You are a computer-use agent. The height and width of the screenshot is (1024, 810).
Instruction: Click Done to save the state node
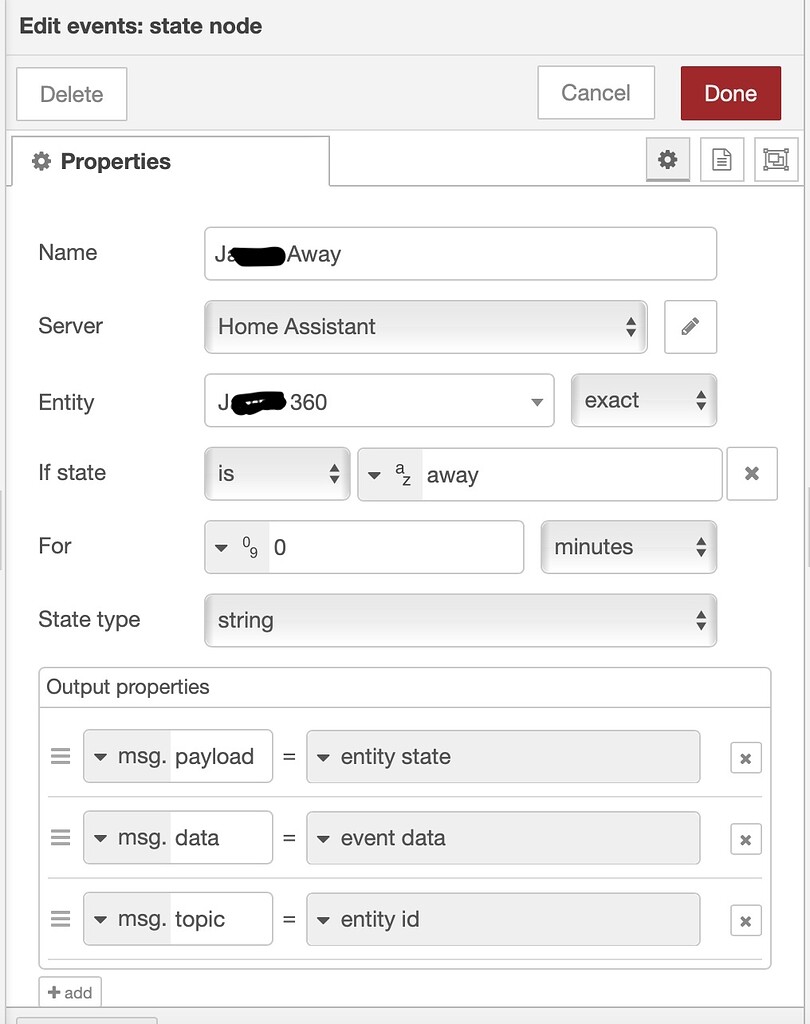click(x=731, y=93)
